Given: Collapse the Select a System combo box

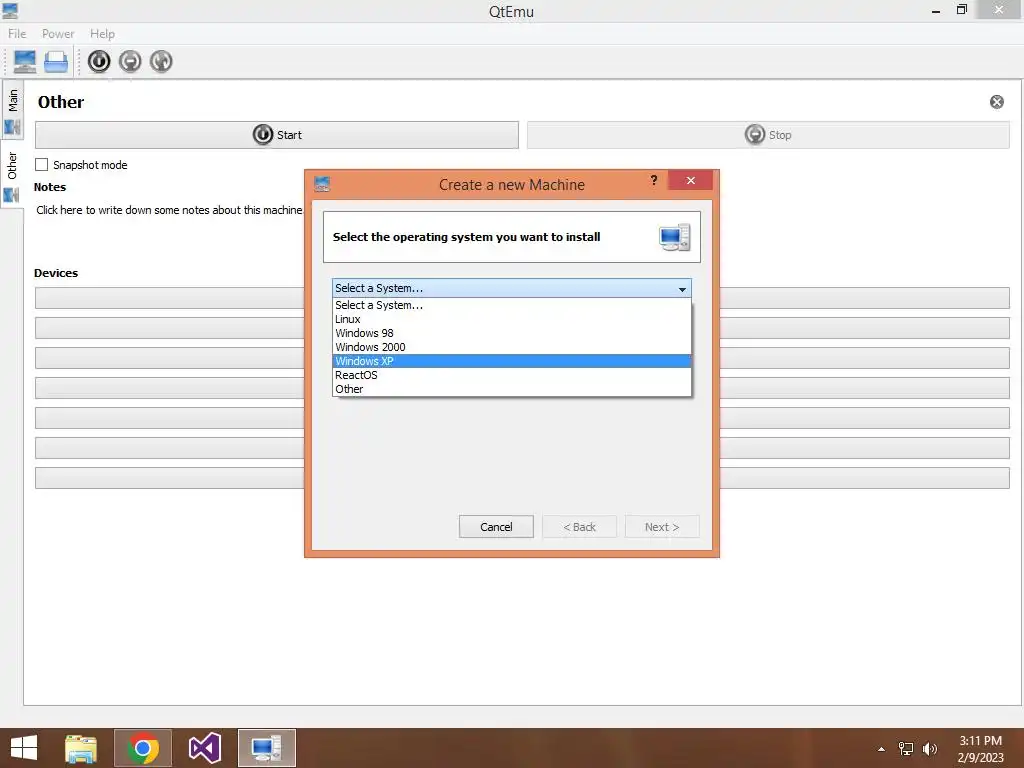Looking at the screenshot, I should (x=511, y=288).
